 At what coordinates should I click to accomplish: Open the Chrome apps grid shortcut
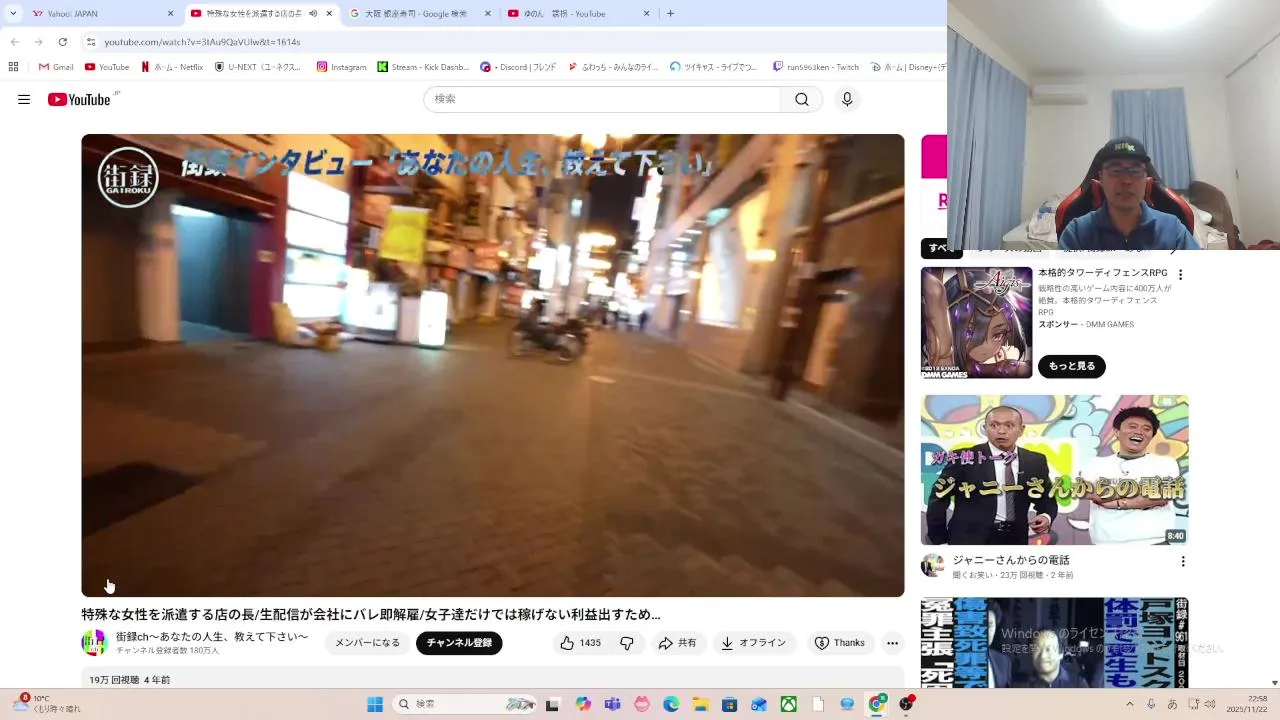(x=13, y=67)
